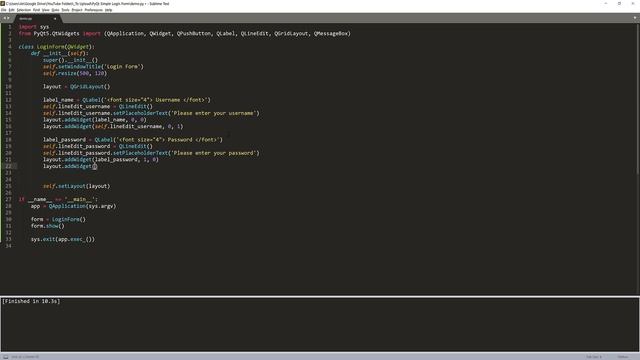
Task: Go to next tab with right arrow
Action: [x=9, y=18]
